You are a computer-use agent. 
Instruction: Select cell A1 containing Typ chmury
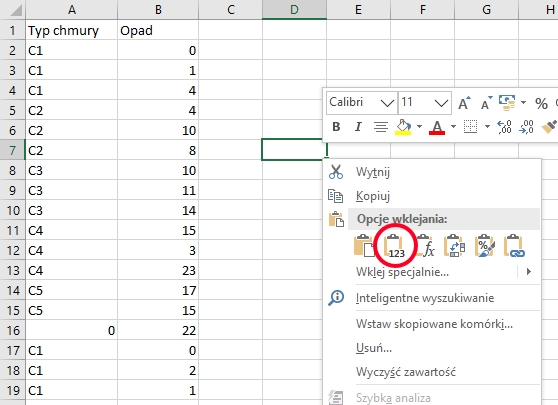point(72,30)
